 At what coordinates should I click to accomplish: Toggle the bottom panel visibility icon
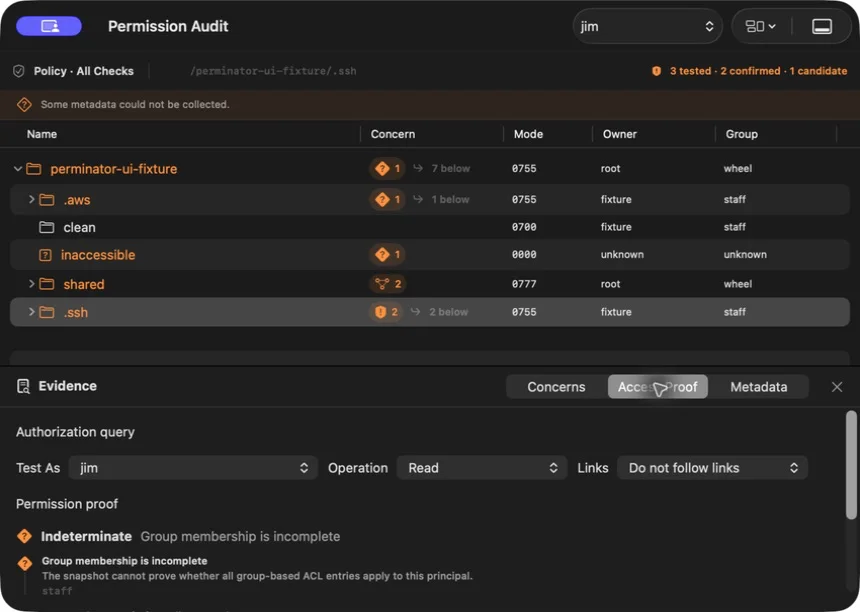click(x=822, y=26)
